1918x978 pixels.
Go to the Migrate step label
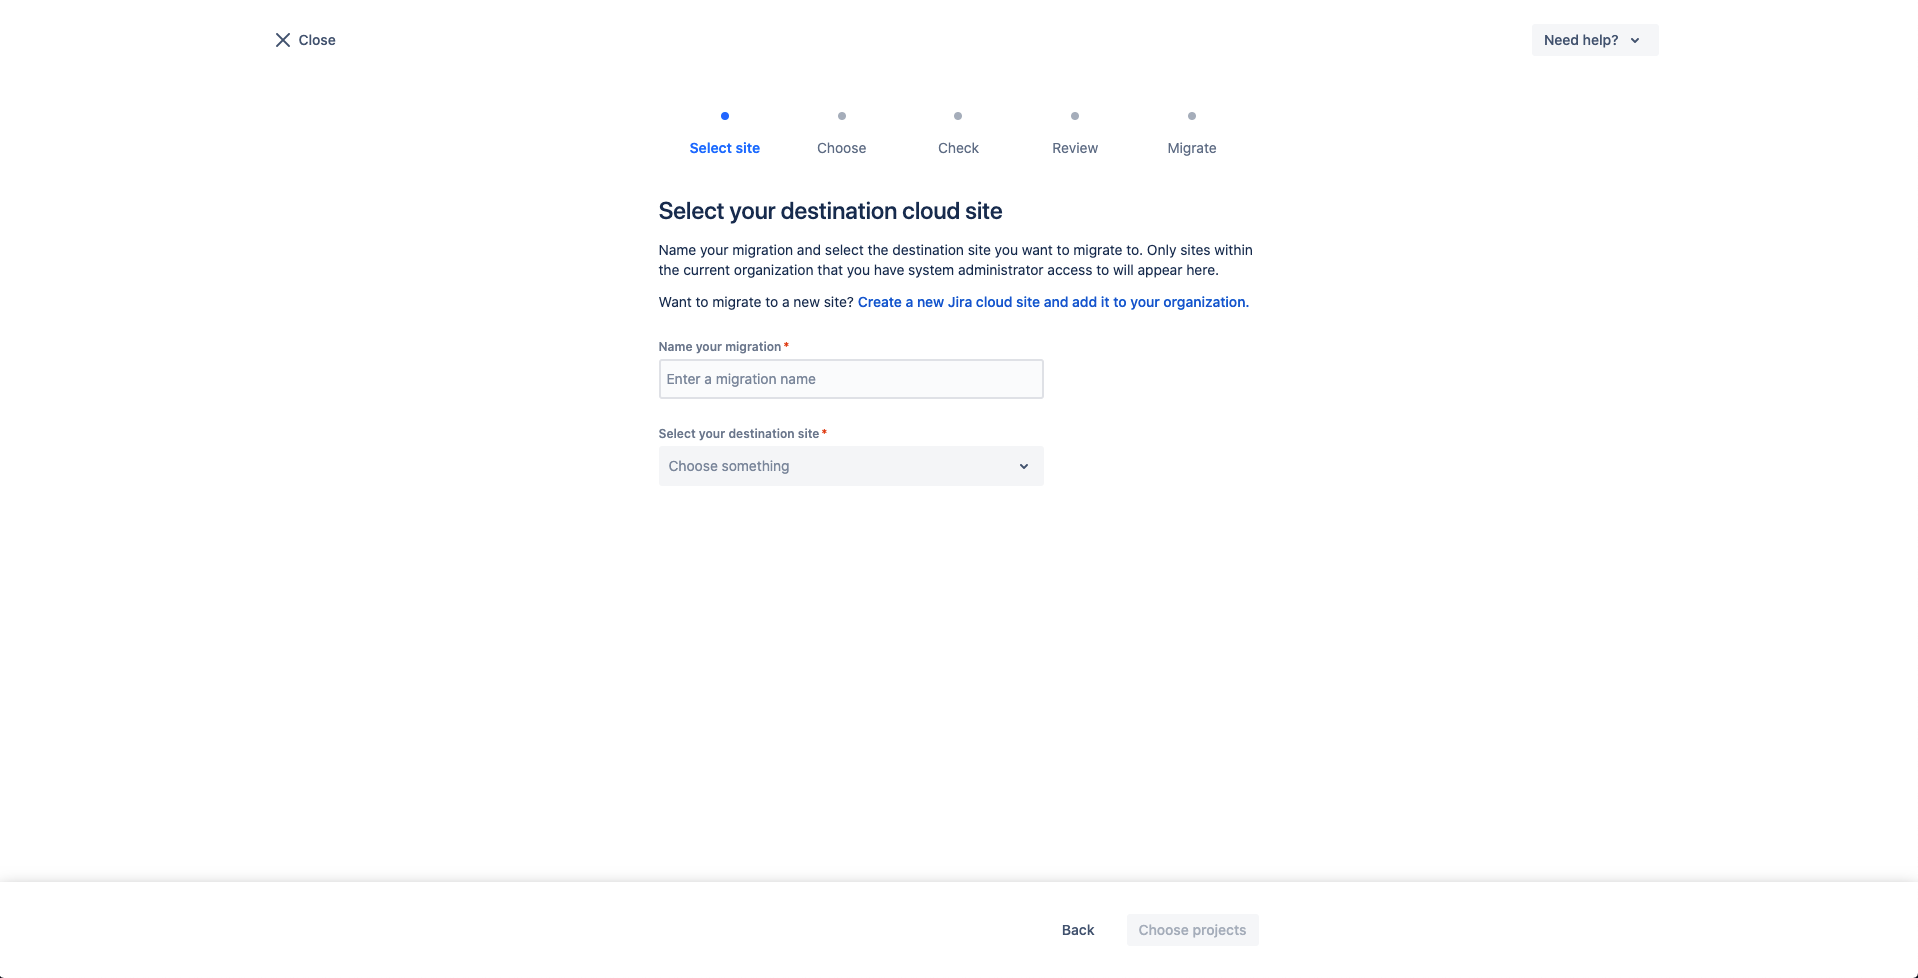click(1192, 148)
